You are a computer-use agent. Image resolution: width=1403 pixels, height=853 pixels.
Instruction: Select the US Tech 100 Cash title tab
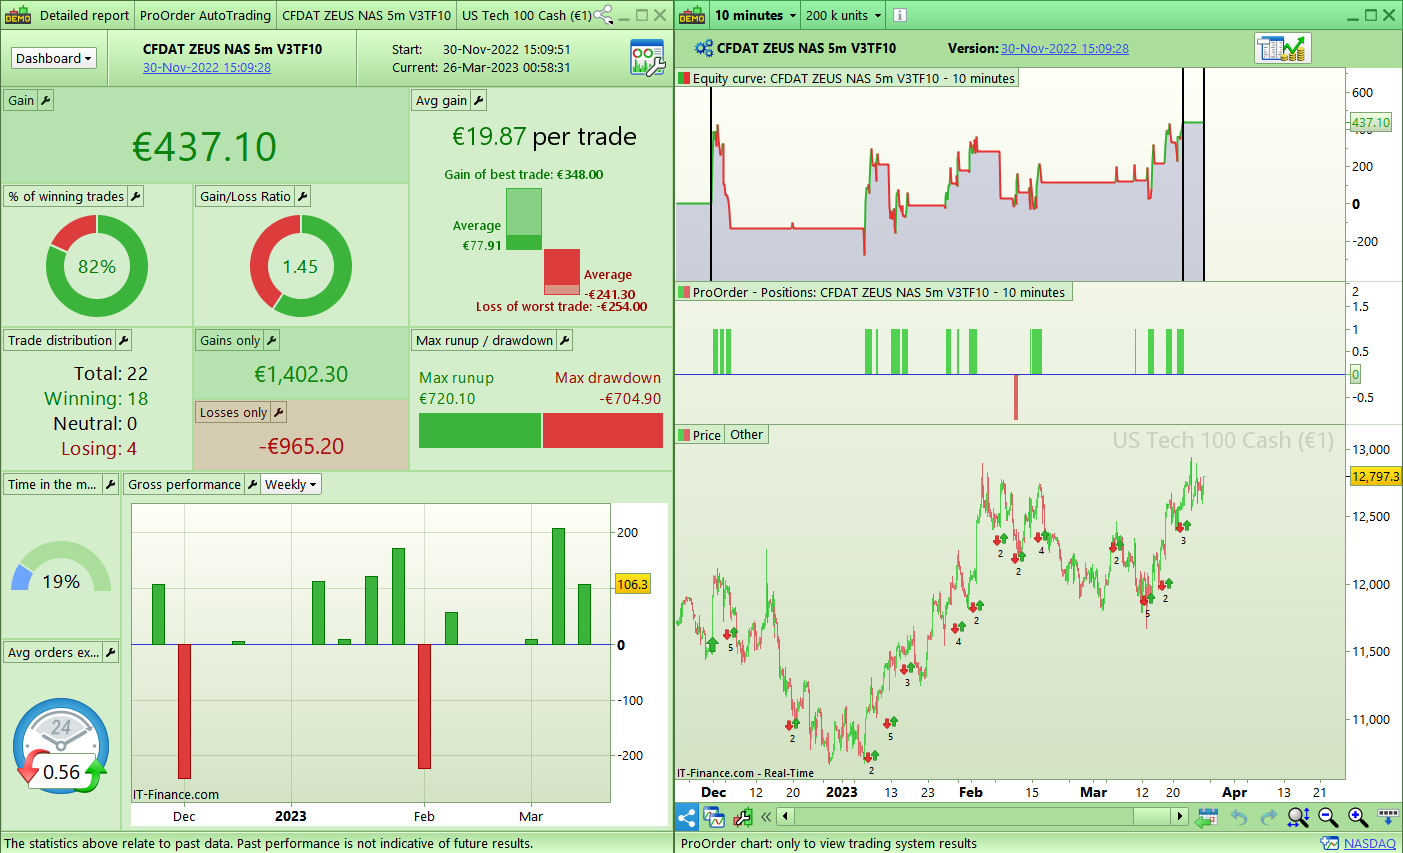click(526, 15)
